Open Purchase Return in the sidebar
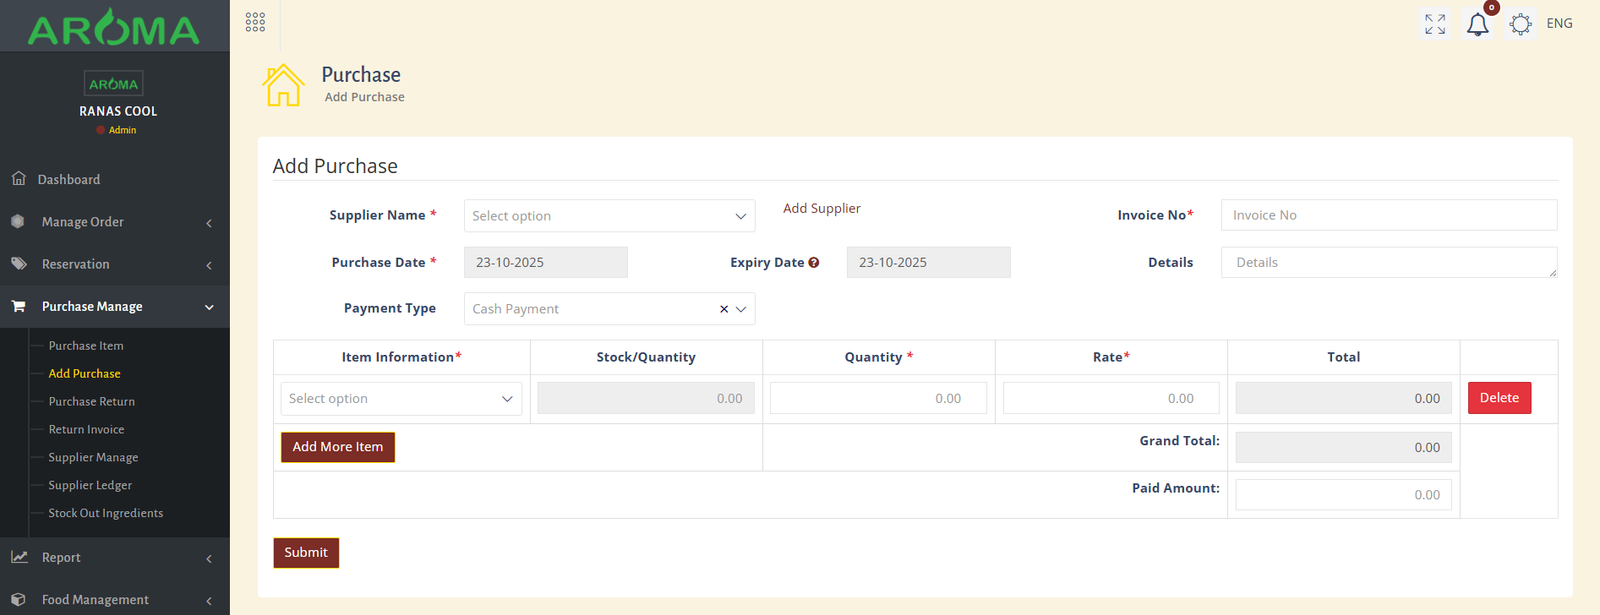The image size is (1600, 615). click(x=92, y=402)
